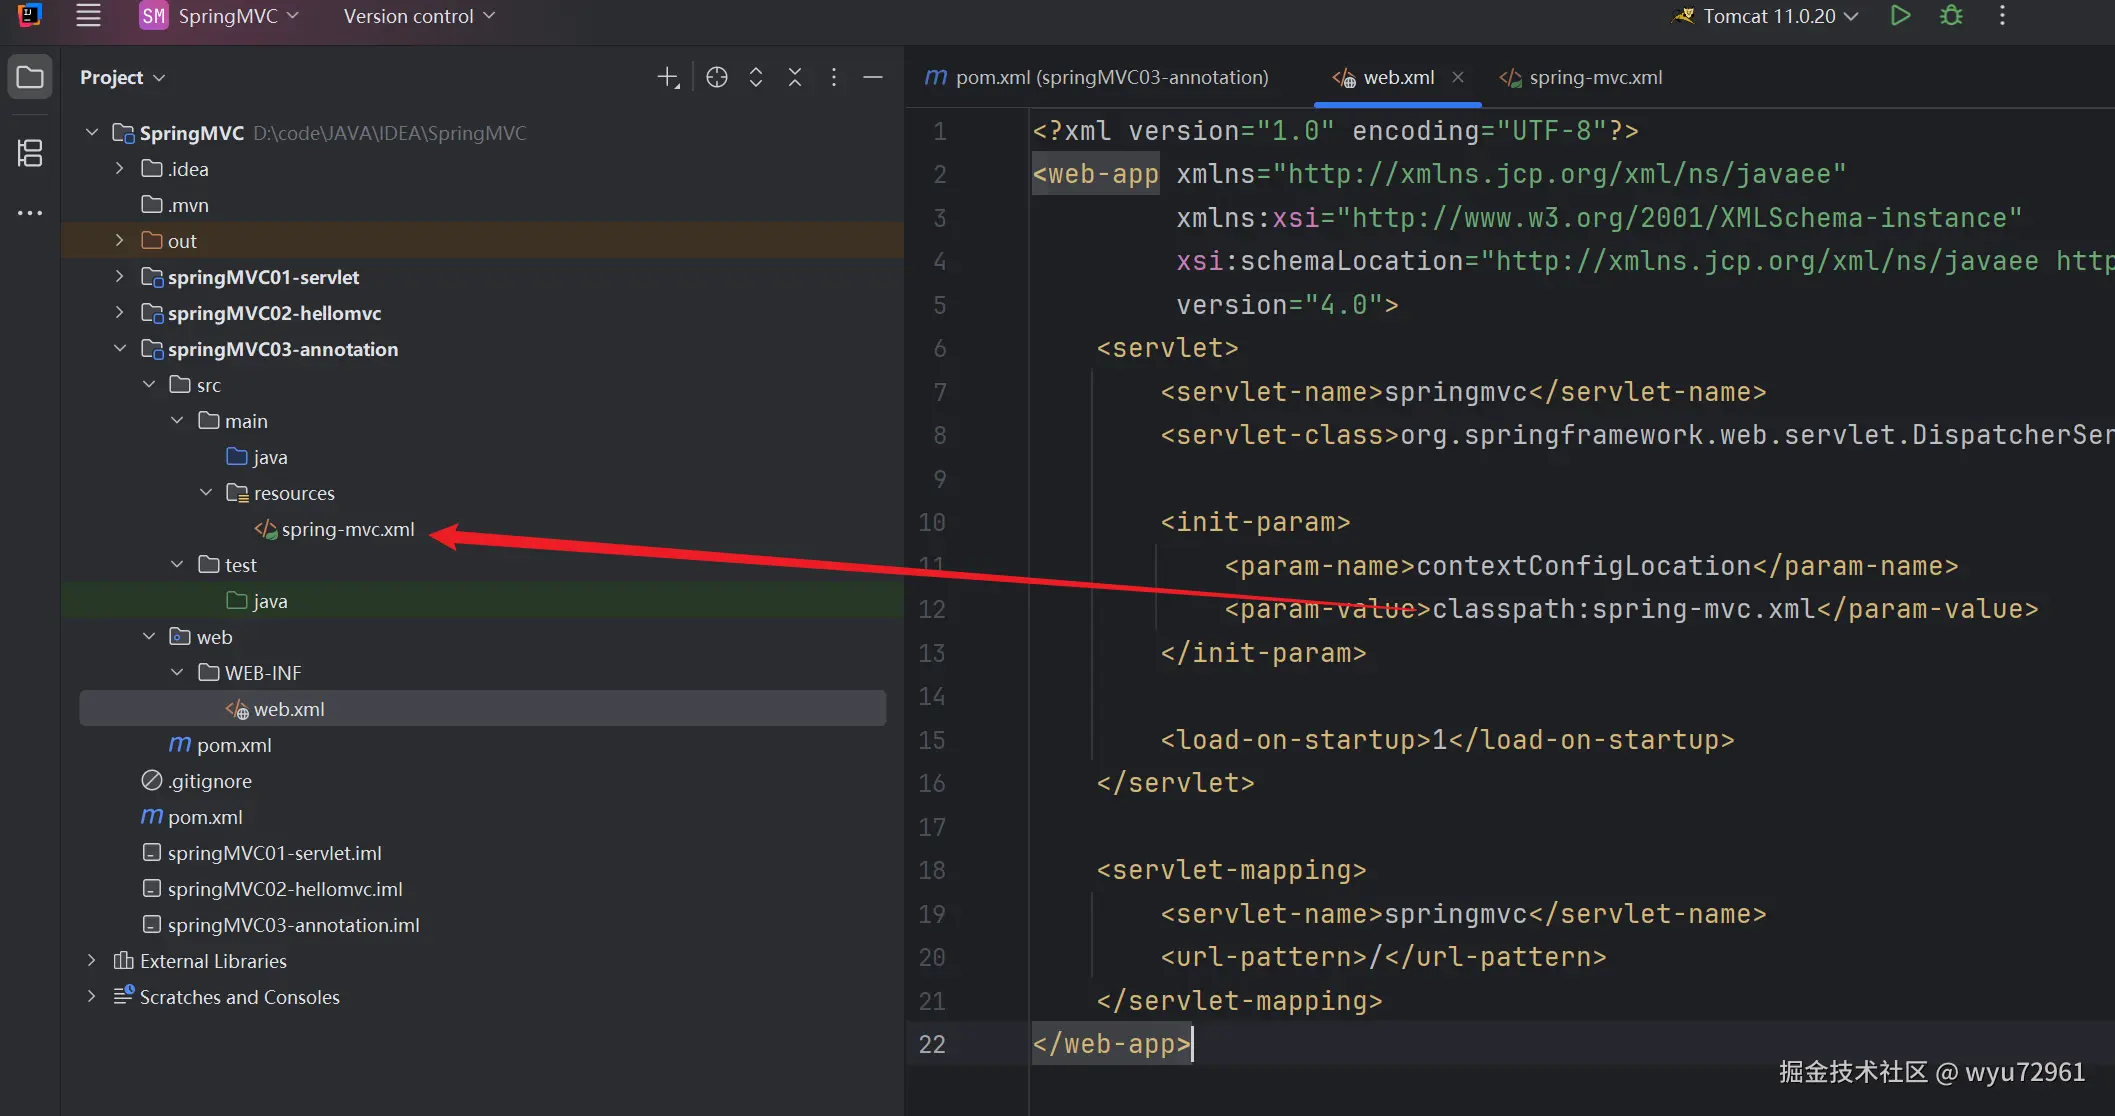This screenshot has width=2115, height=1116.
Task: Close the web.xml editor tab
Action: [x=1458, y=77]
